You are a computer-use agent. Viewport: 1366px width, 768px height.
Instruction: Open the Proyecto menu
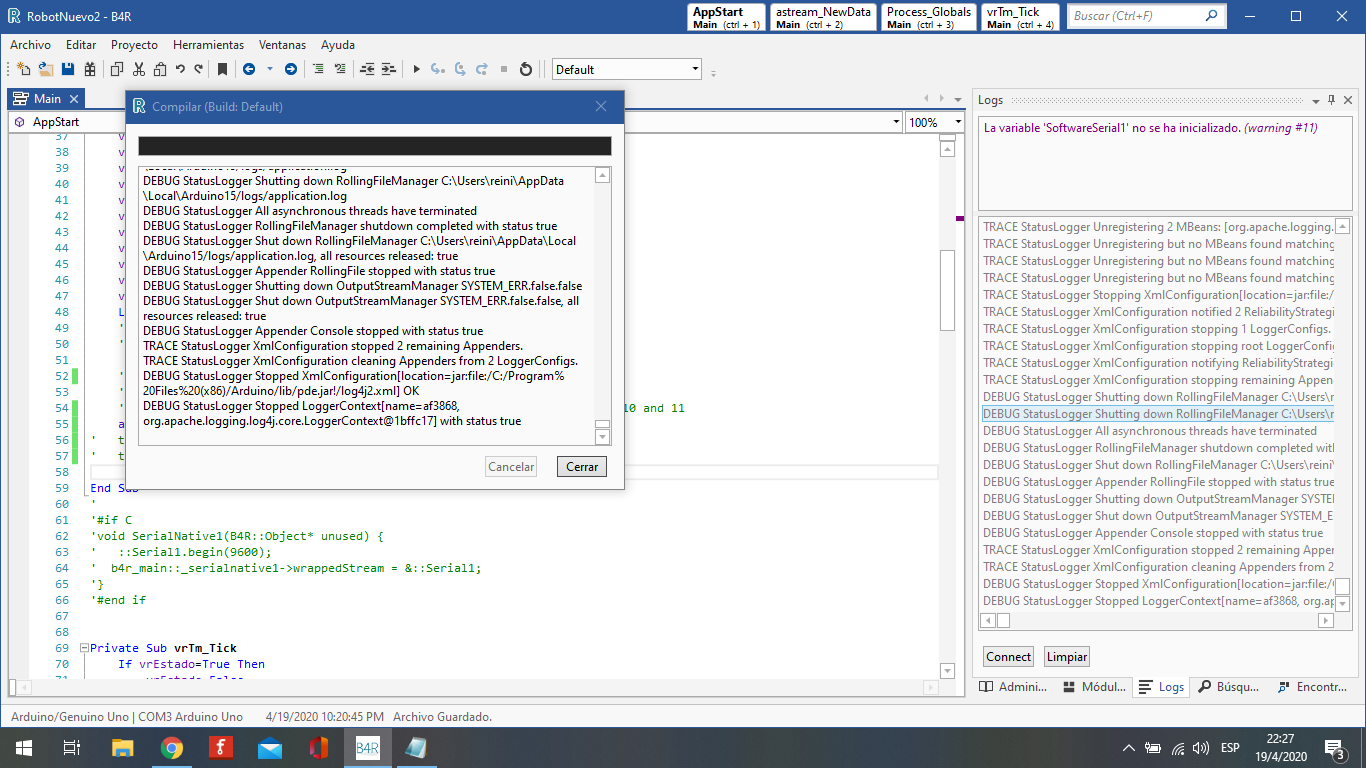(134, 45)
